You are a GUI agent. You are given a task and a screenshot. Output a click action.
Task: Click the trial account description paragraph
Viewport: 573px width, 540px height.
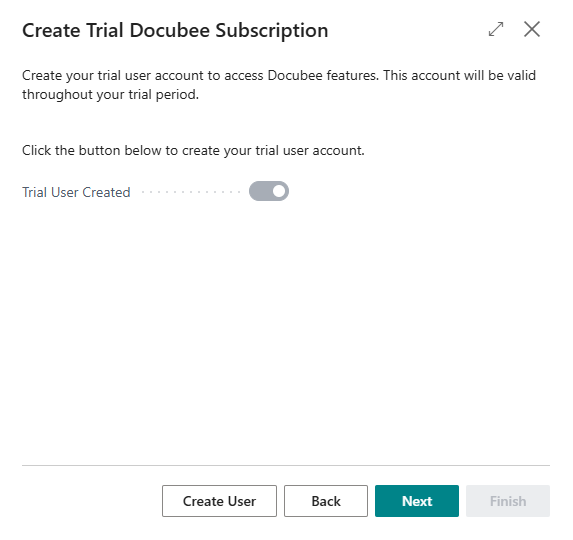tap(279, 85)
